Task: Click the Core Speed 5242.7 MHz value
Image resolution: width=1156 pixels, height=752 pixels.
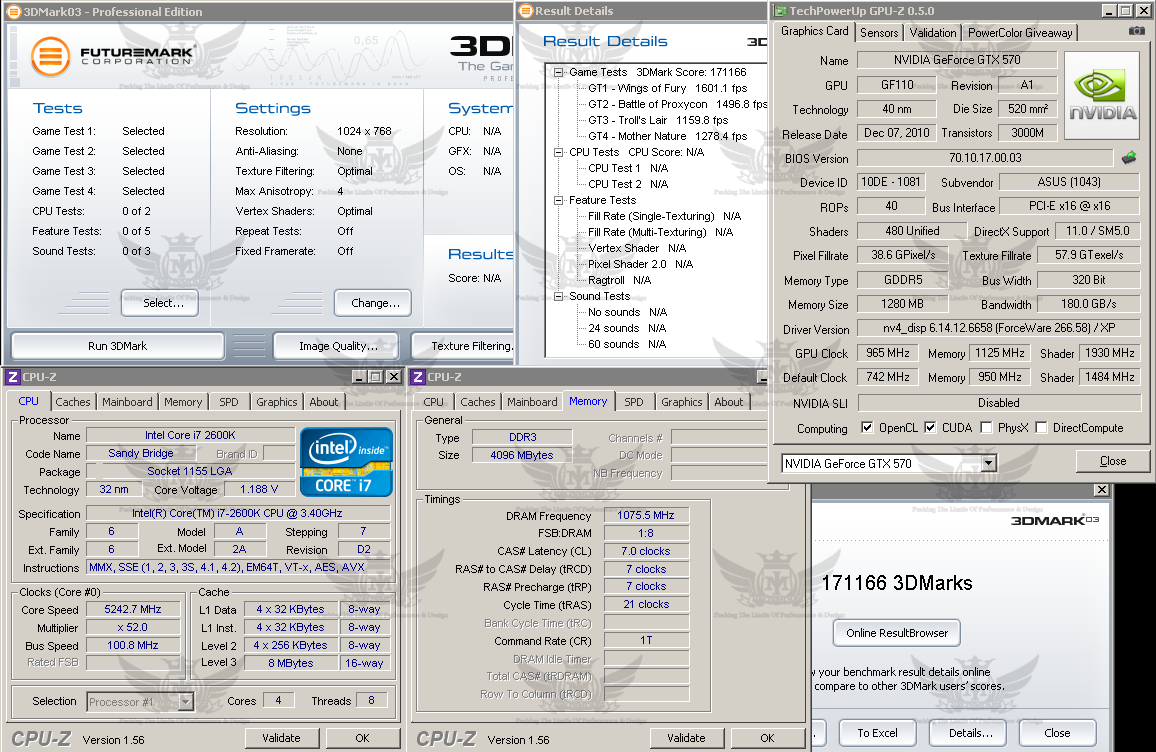Action: click(x=133, y=610)
